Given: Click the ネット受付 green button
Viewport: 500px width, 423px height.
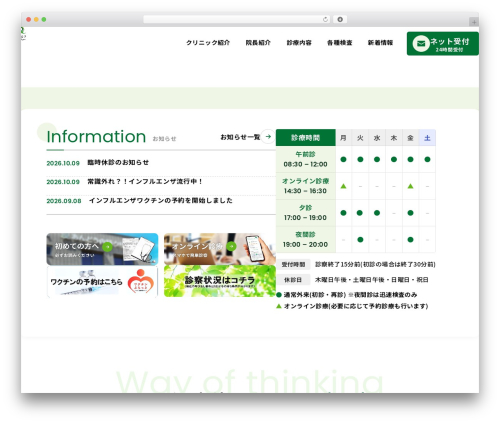Looking at the screenshot, I should coord(443,44).
